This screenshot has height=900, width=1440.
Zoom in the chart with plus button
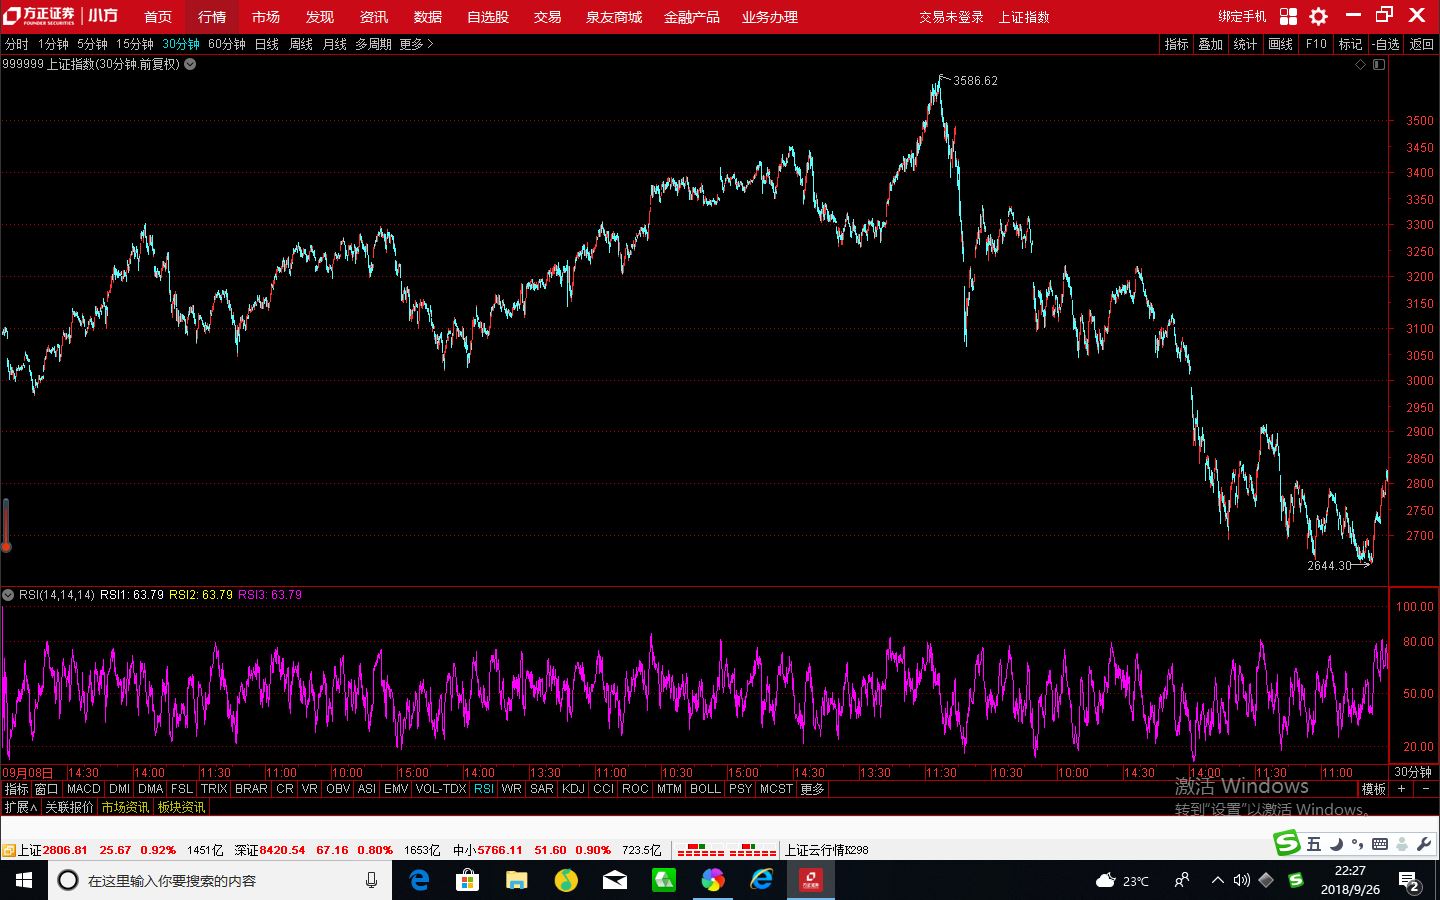1402,789
